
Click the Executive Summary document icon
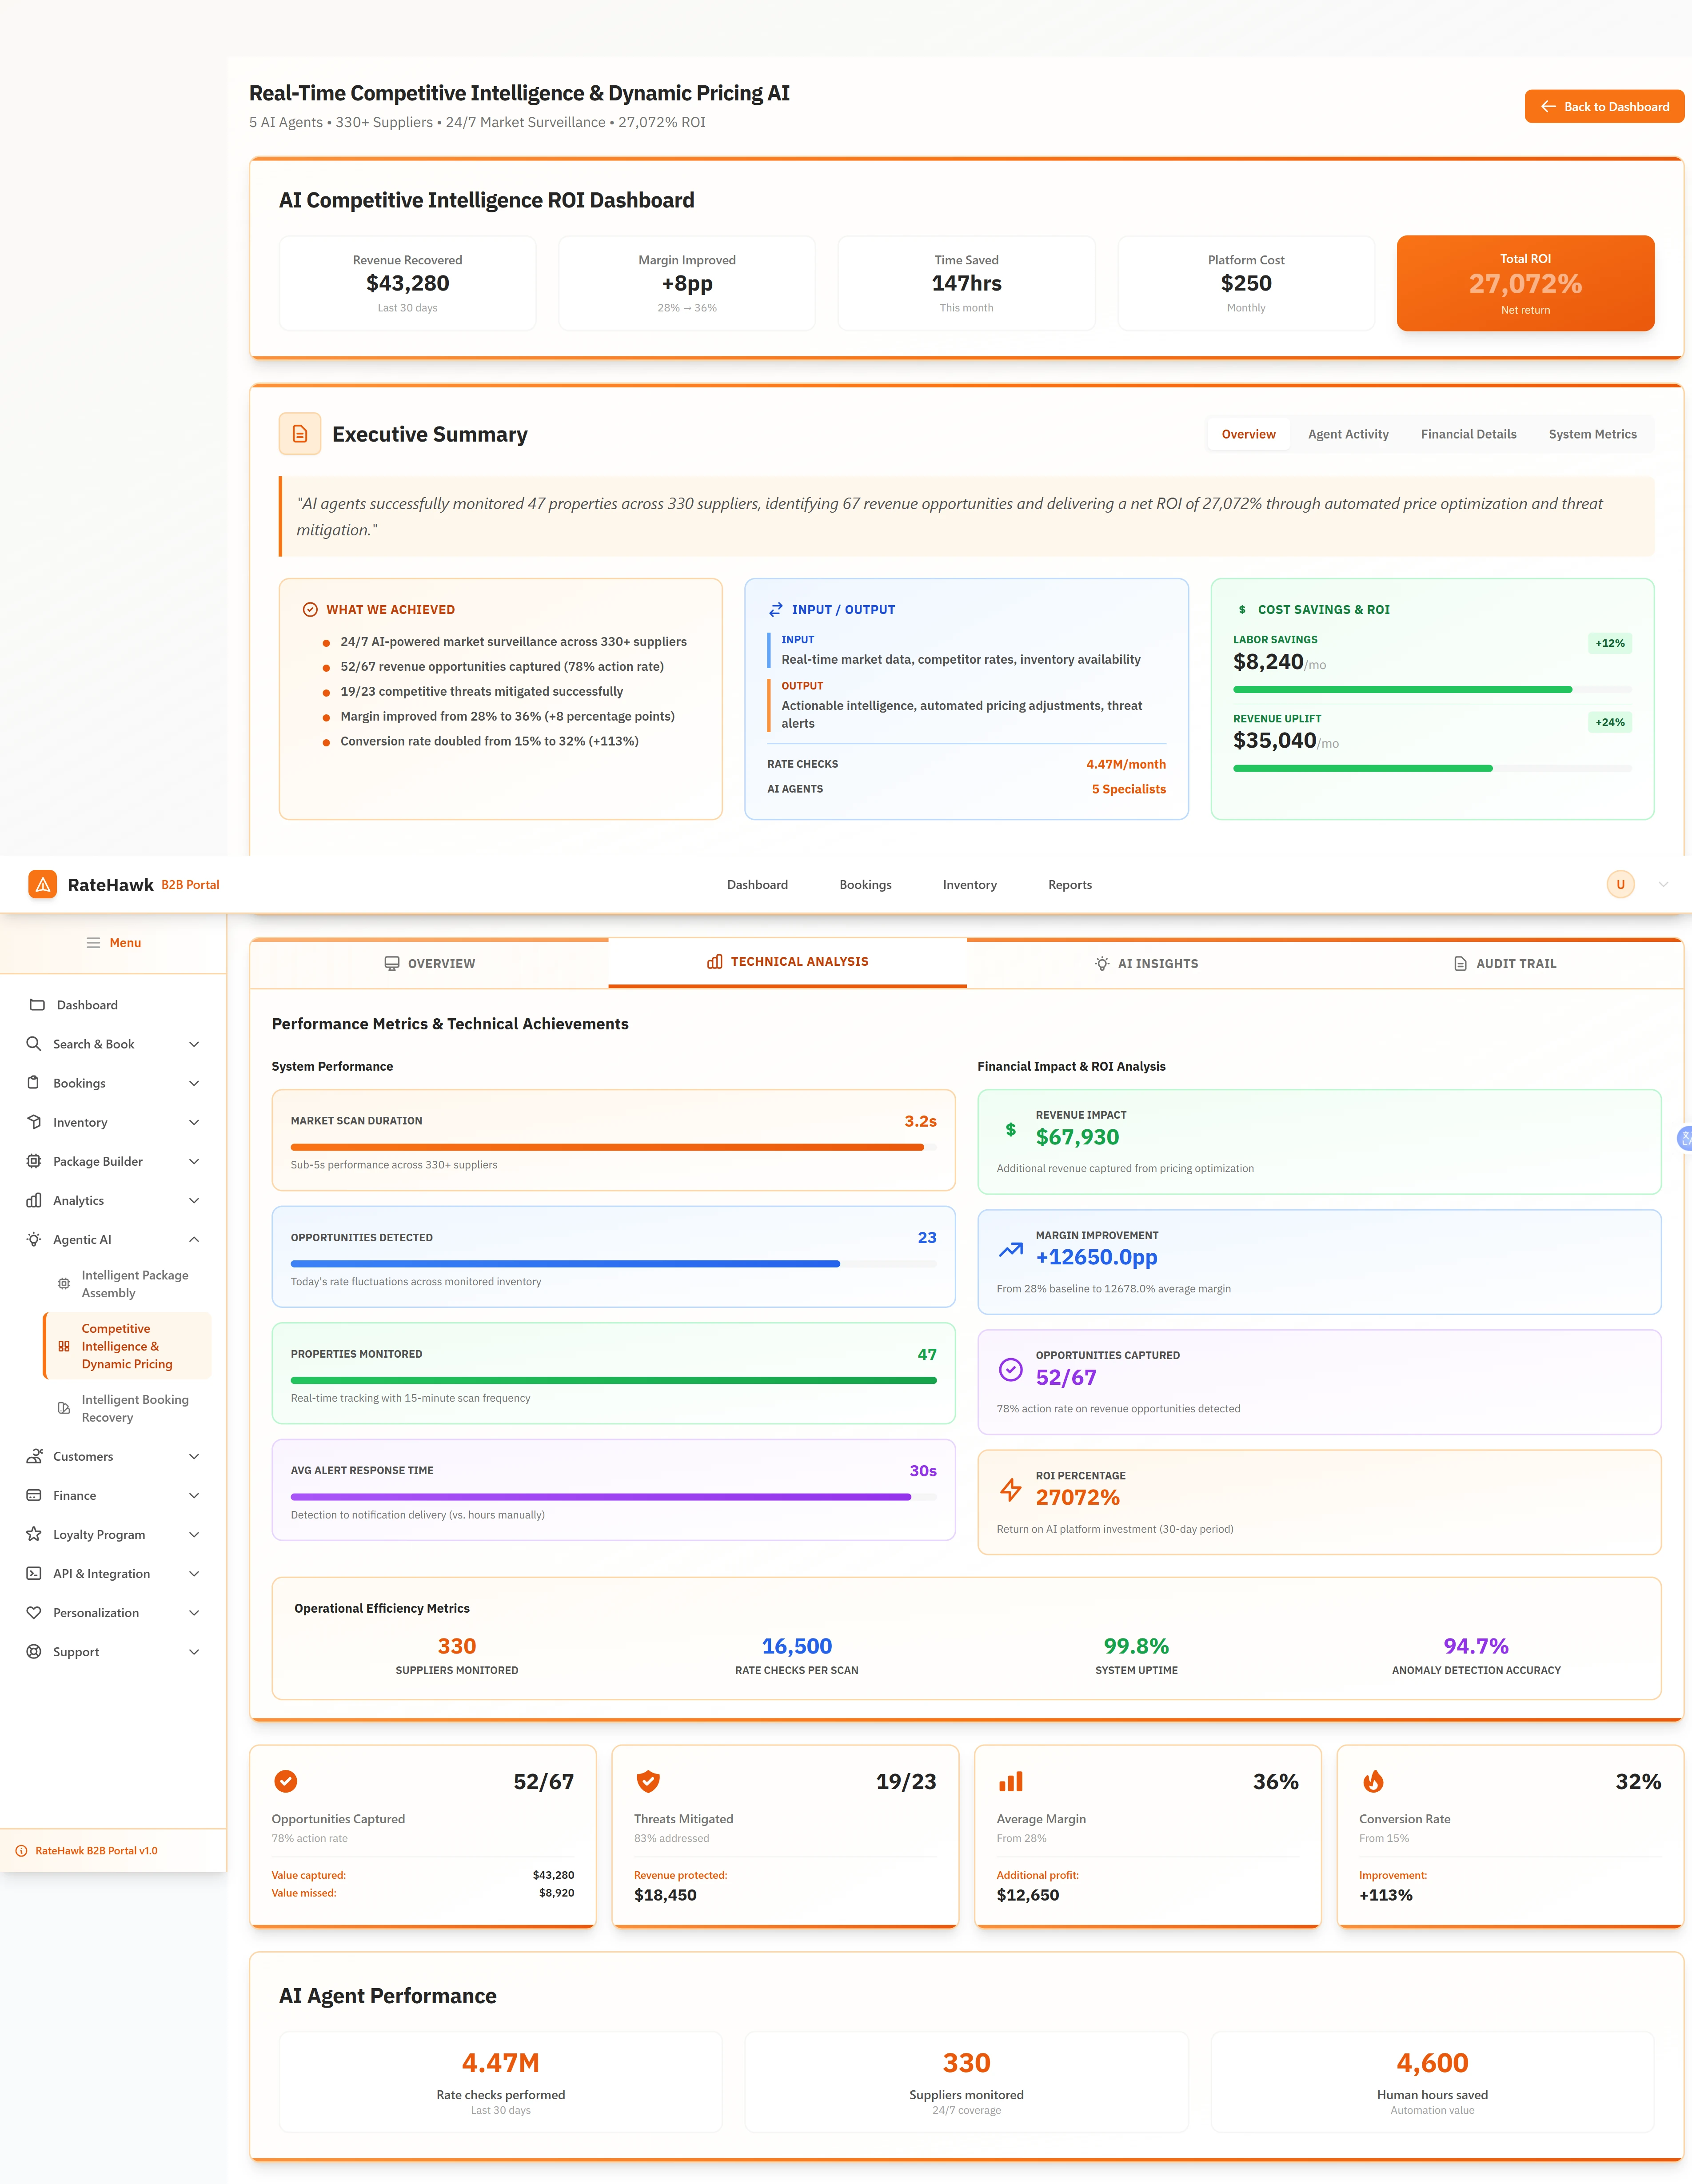pos(300,433)
